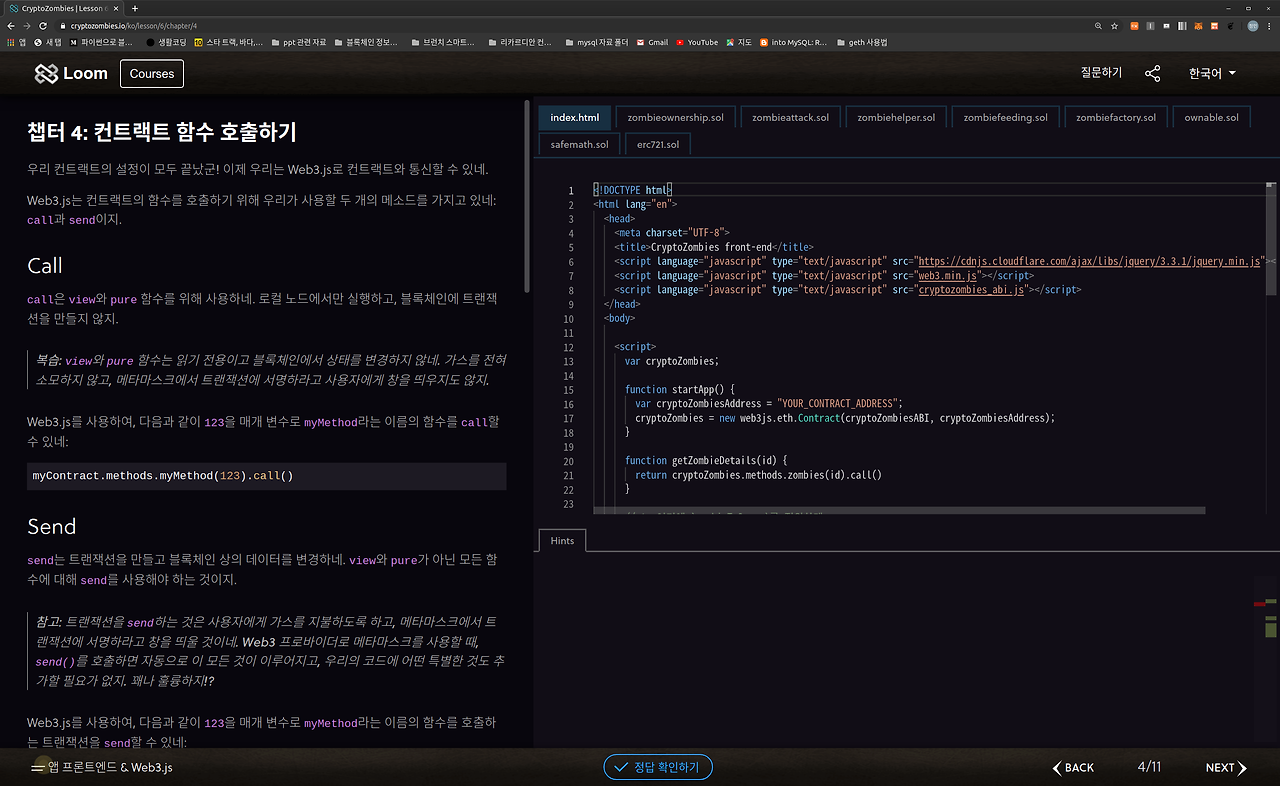Click the myContract.methods.myMethod(123).call() code block

point(267,476)
